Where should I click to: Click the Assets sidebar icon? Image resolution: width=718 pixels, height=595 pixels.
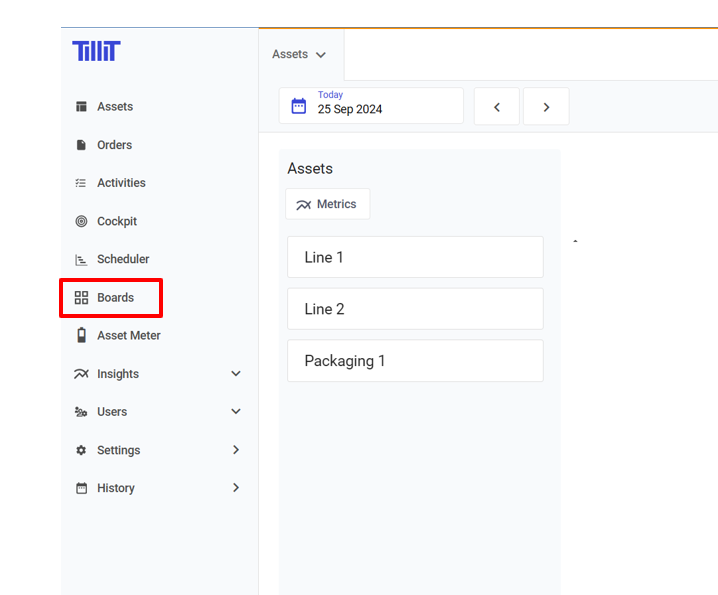81,107
